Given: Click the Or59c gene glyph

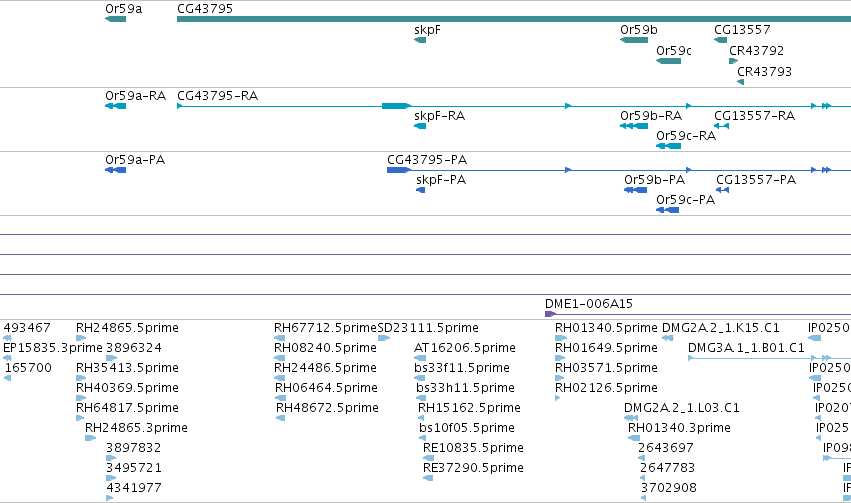Looking at the screenshot, I should 669,61.
